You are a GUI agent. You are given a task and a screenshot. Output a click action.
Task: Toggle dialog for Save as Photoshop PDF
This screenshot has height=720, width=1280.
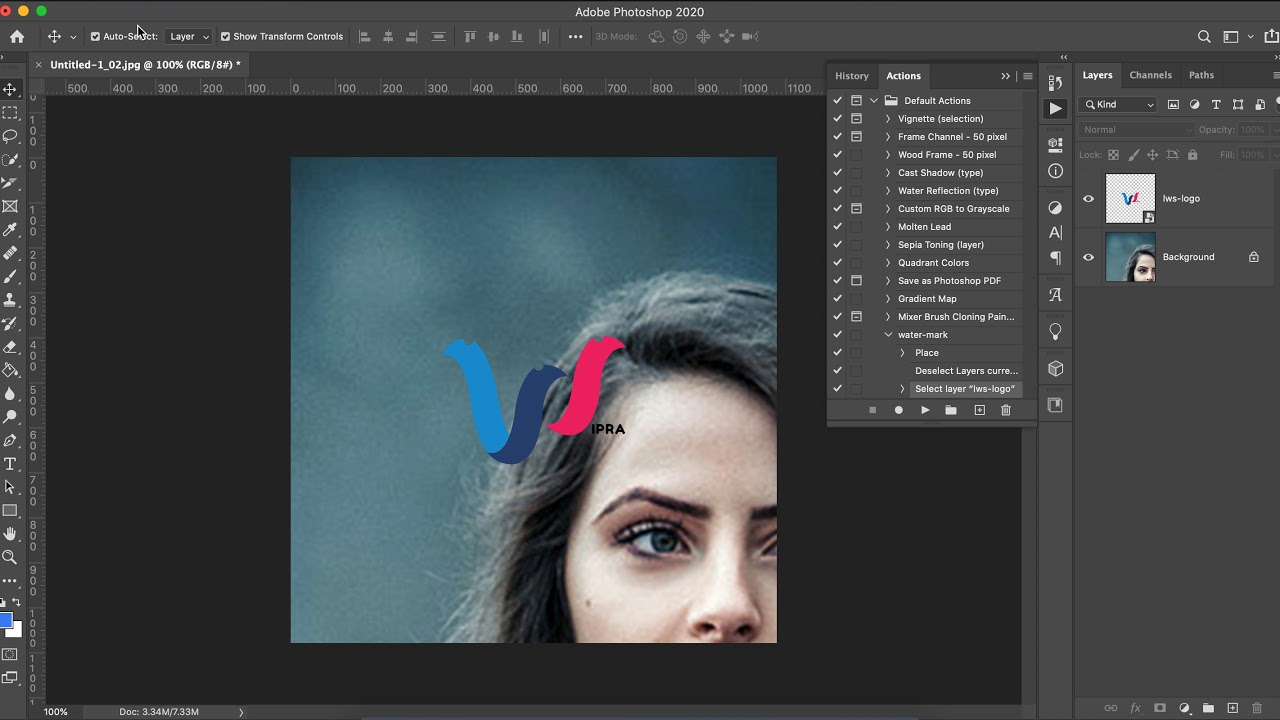(856, 281)
